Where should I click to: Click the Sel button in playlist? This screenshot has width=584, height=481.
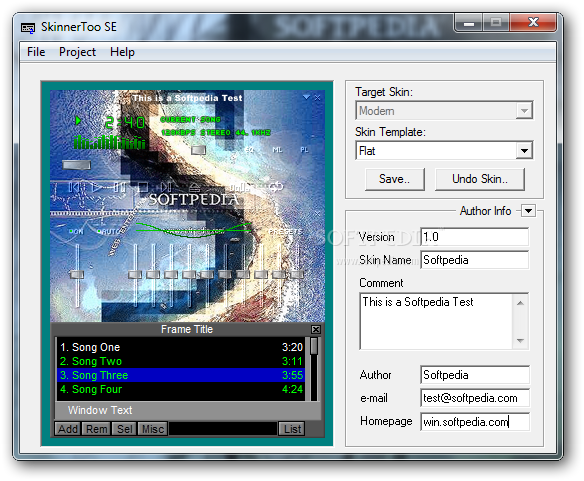(x=124, y=429)
